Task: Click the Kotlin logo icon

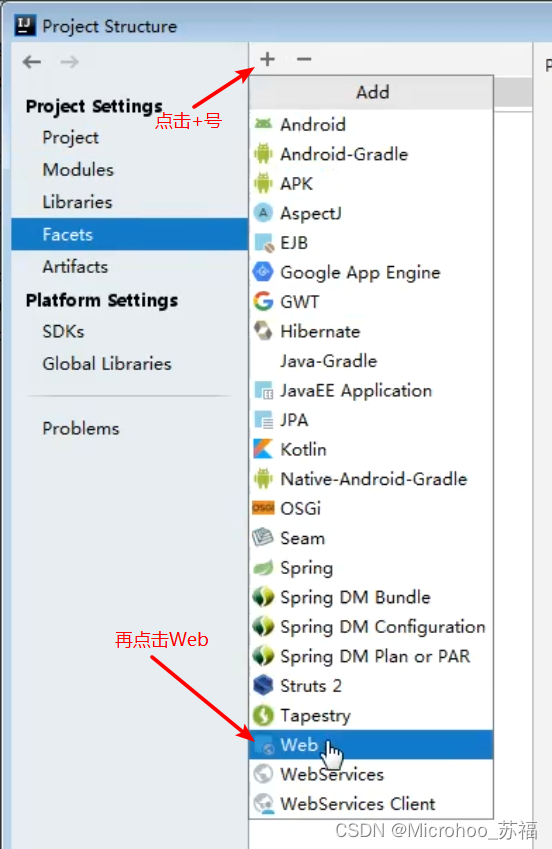Action: [x=263, y=449]
